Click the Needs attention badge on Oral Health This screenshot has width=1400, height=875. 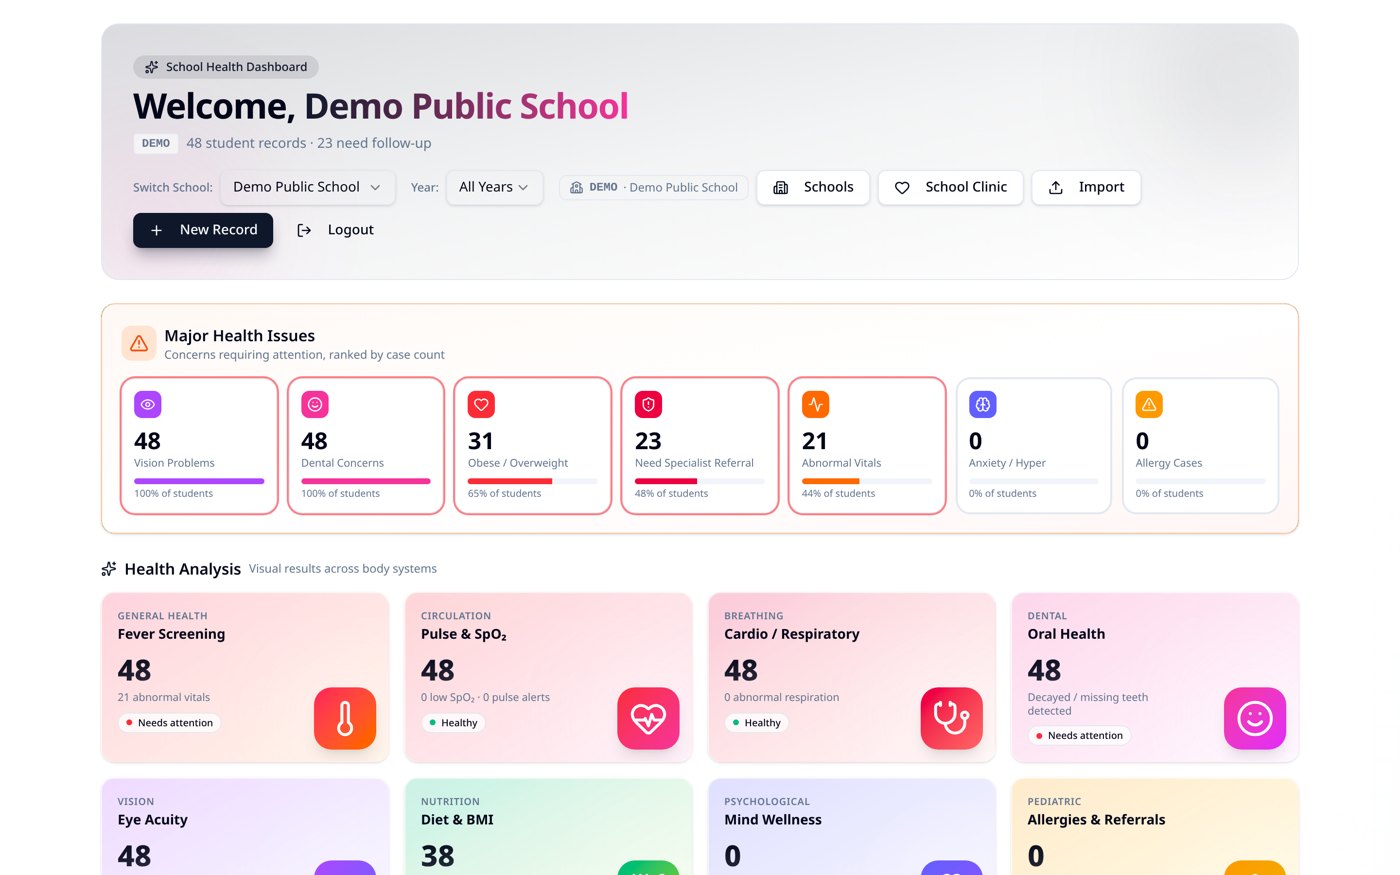[x=1079, y=736]
